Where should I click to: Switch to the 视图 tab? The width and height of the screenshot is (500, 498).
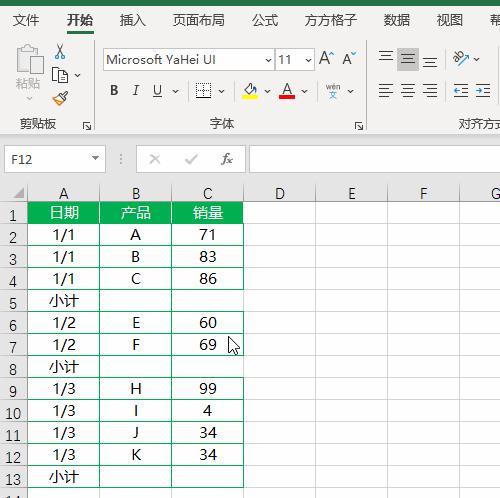(x=450, y=20)
